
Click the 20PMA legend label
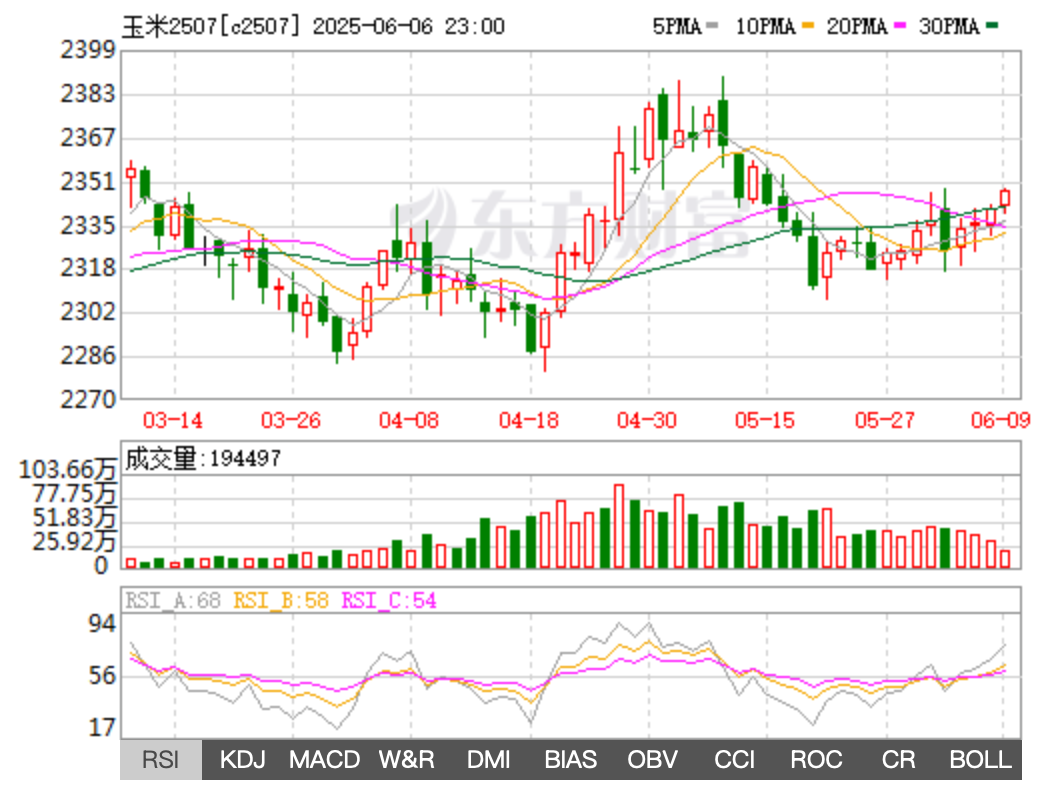pyautogui.click(x=856, y=27)
